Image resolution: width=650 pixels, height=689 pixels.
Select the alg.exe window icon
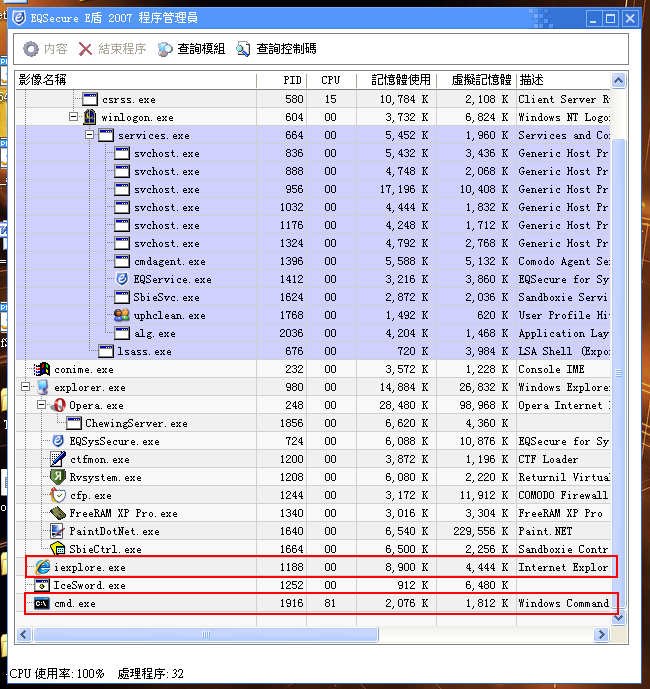[x=122, y=333]
